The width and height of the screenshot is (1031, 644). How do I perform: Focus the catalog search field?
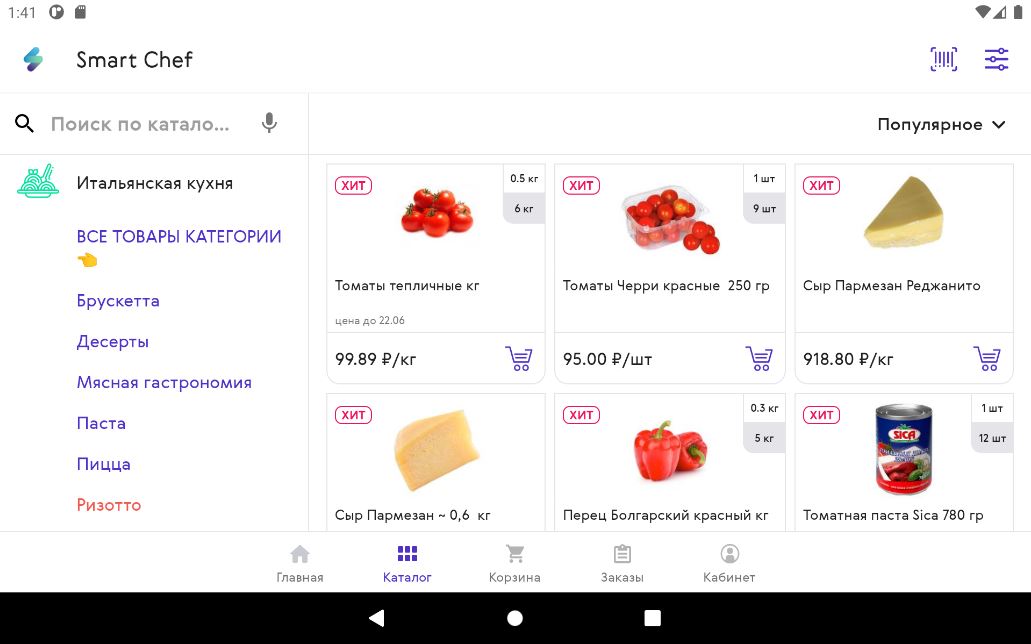click(140, 124)
